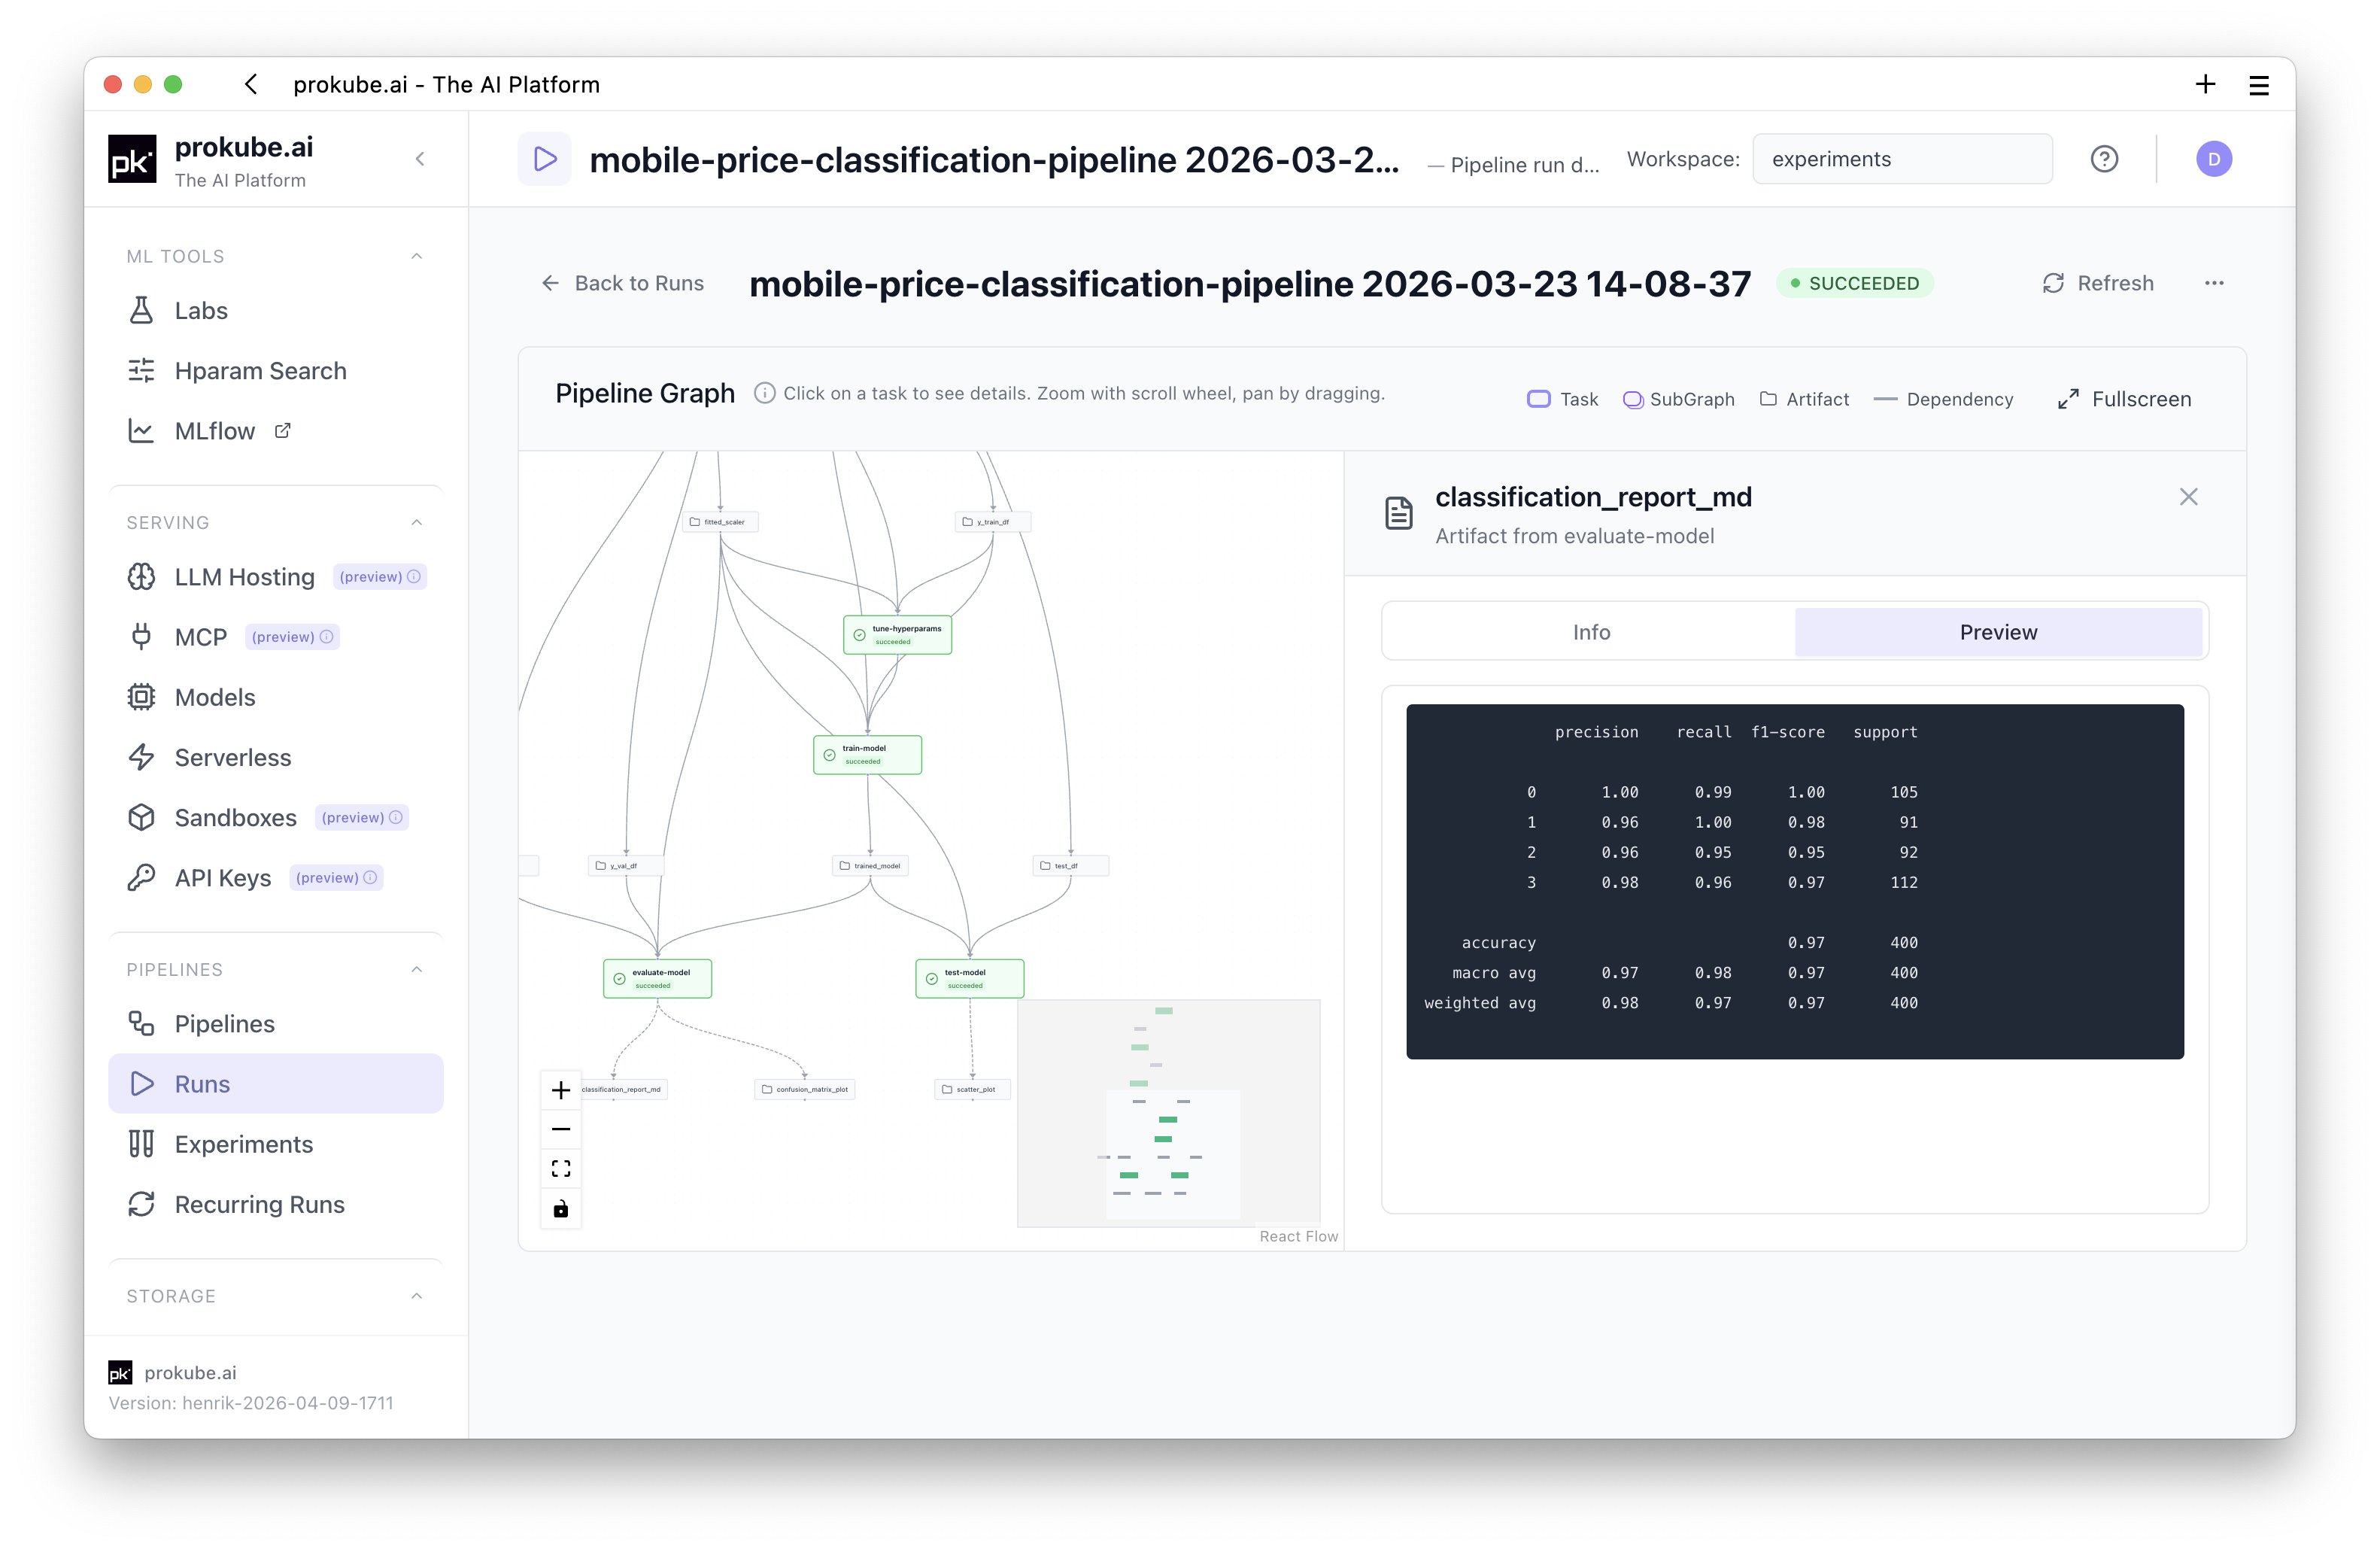Screen dimensions: 2380x1550
Task: Open Sandboxes page
Action: point(275,818)
